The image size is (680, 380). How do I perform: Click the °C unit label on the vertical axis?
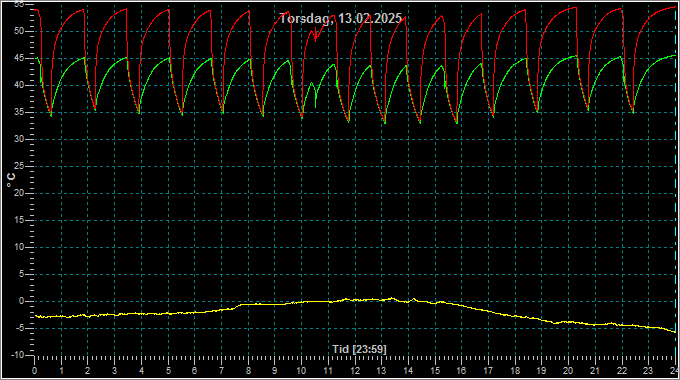[11, 180]
